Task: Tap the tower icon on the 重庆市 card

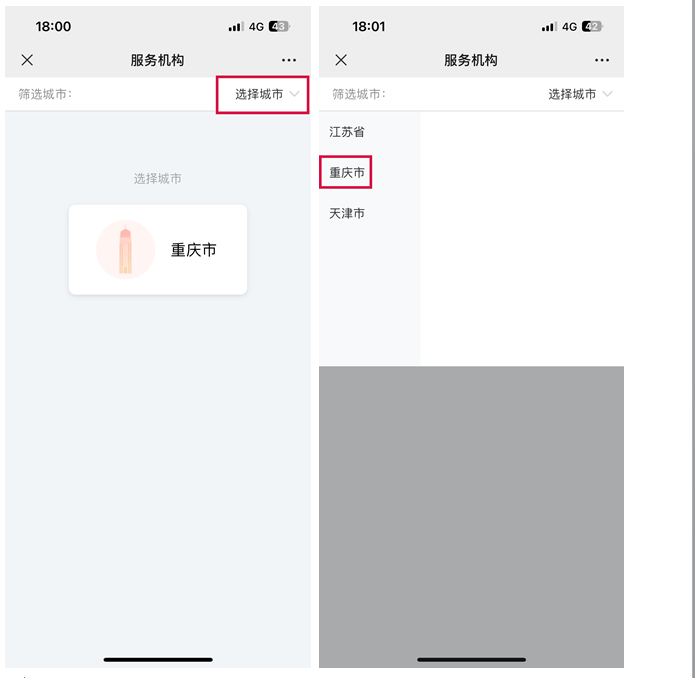Action: [x=125, y=249]
